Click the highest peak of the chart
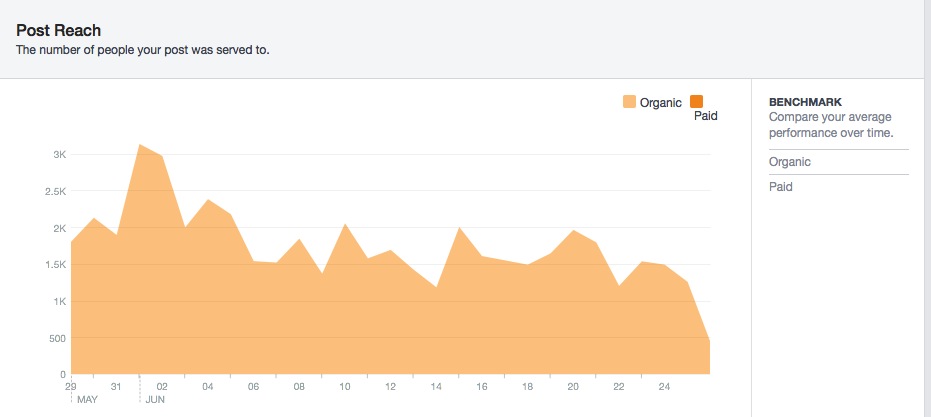Image resolution: width=931 pixels, height=417 pixels. click(x=139, y=145)
